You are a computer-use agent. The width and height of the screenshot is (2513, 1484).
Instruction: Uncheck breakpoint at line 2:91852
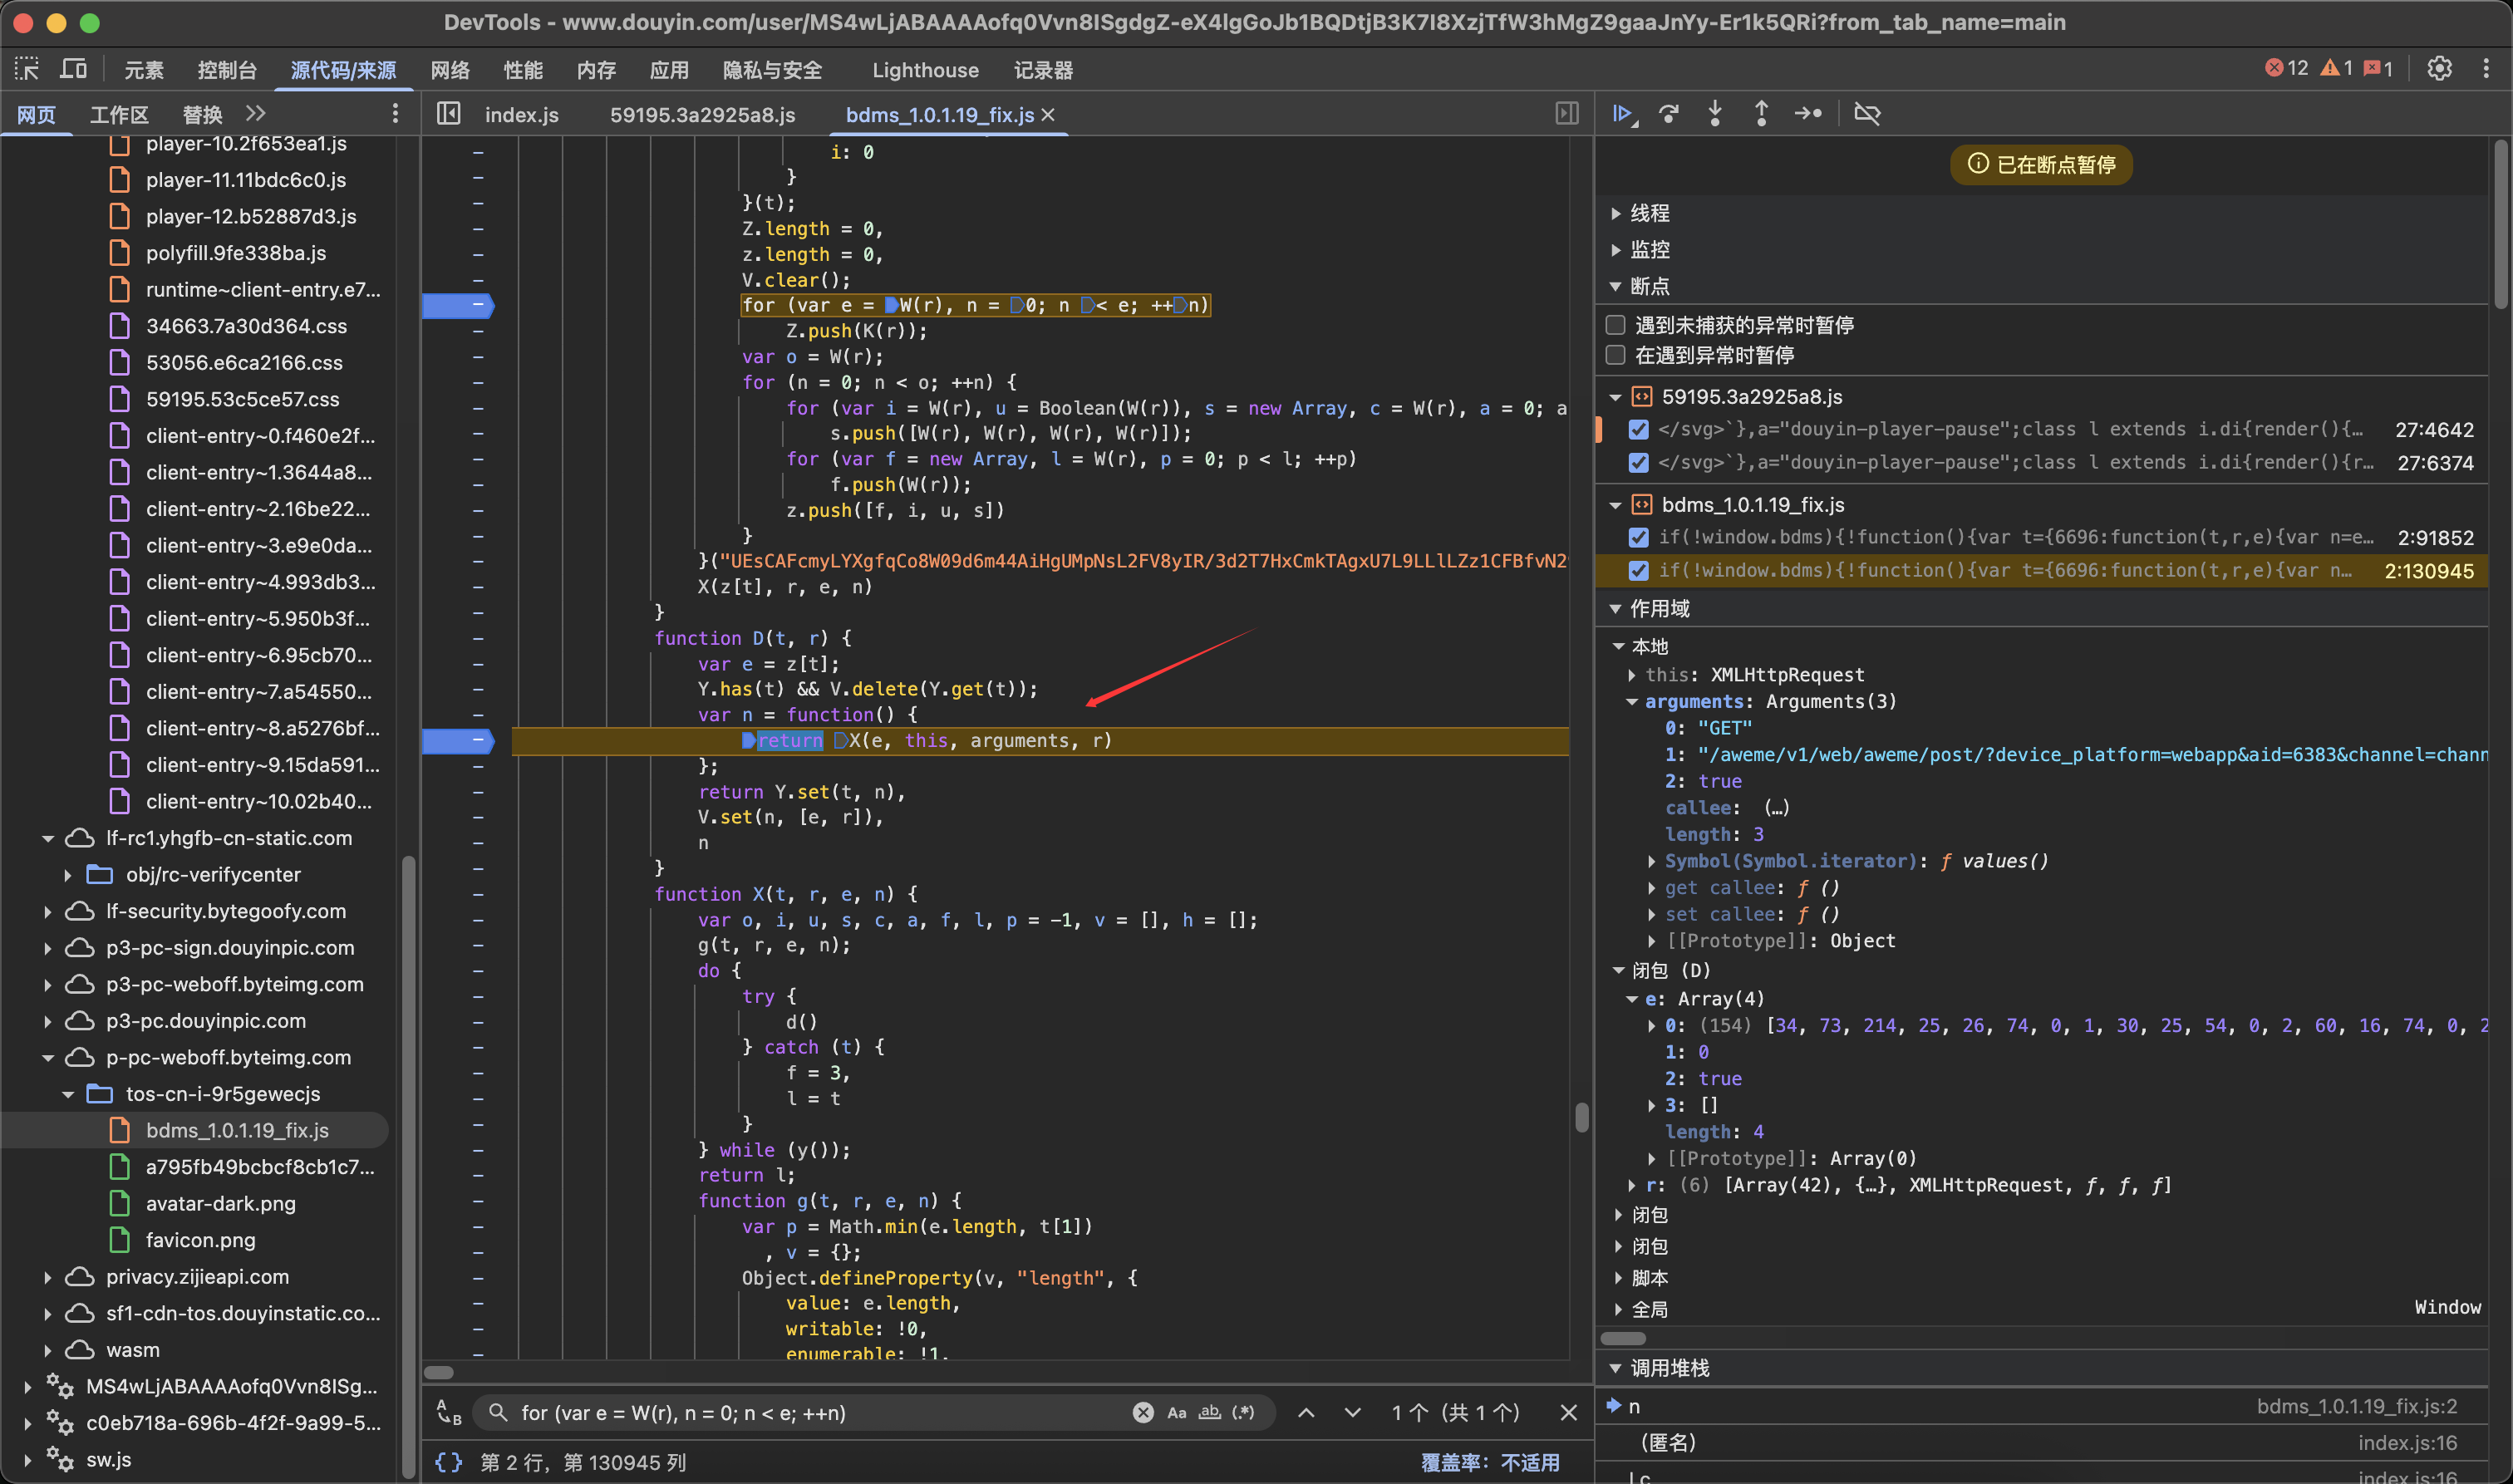tap(1638, 538)
